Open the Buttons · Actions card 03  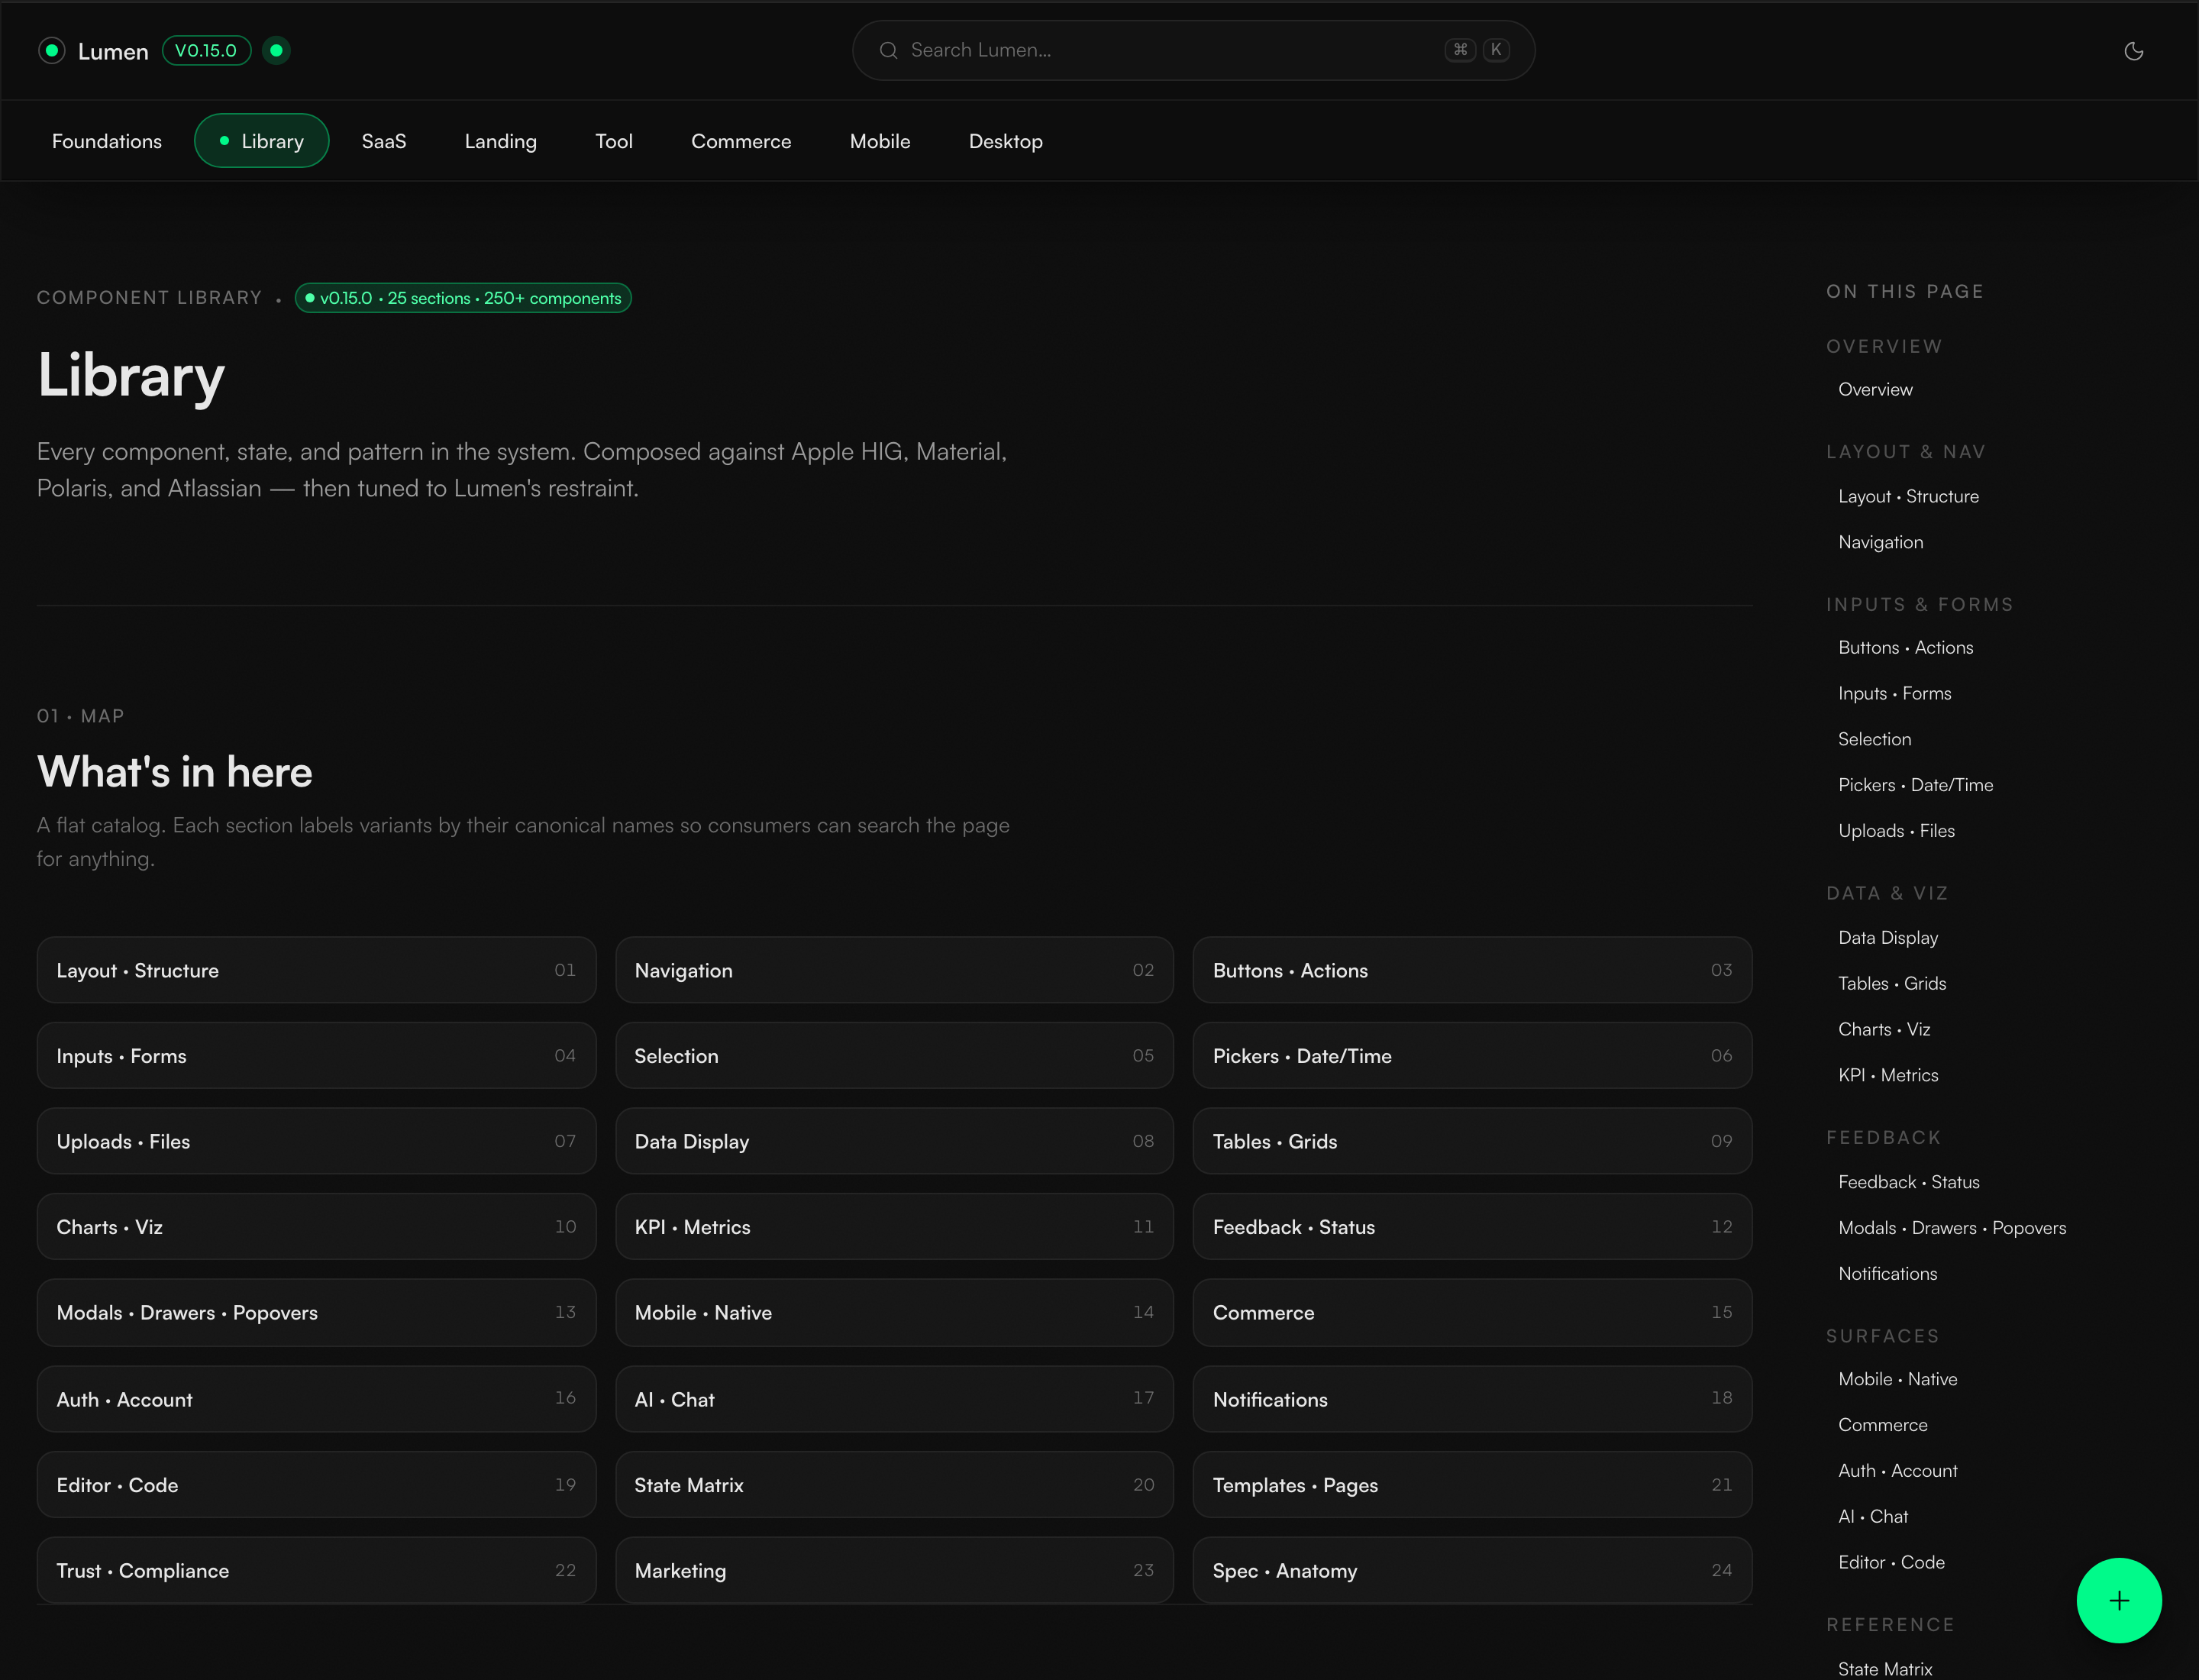[1472, 970]
